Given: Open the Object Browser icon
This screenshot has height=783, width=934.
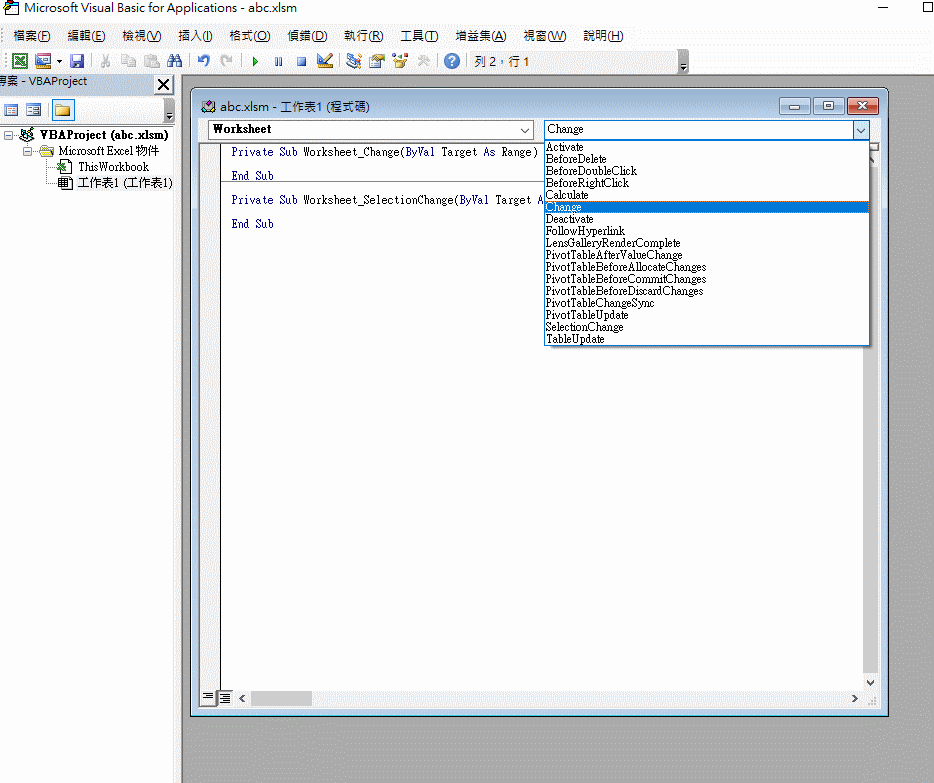Looking at the screenshot, I should point(400,61).
